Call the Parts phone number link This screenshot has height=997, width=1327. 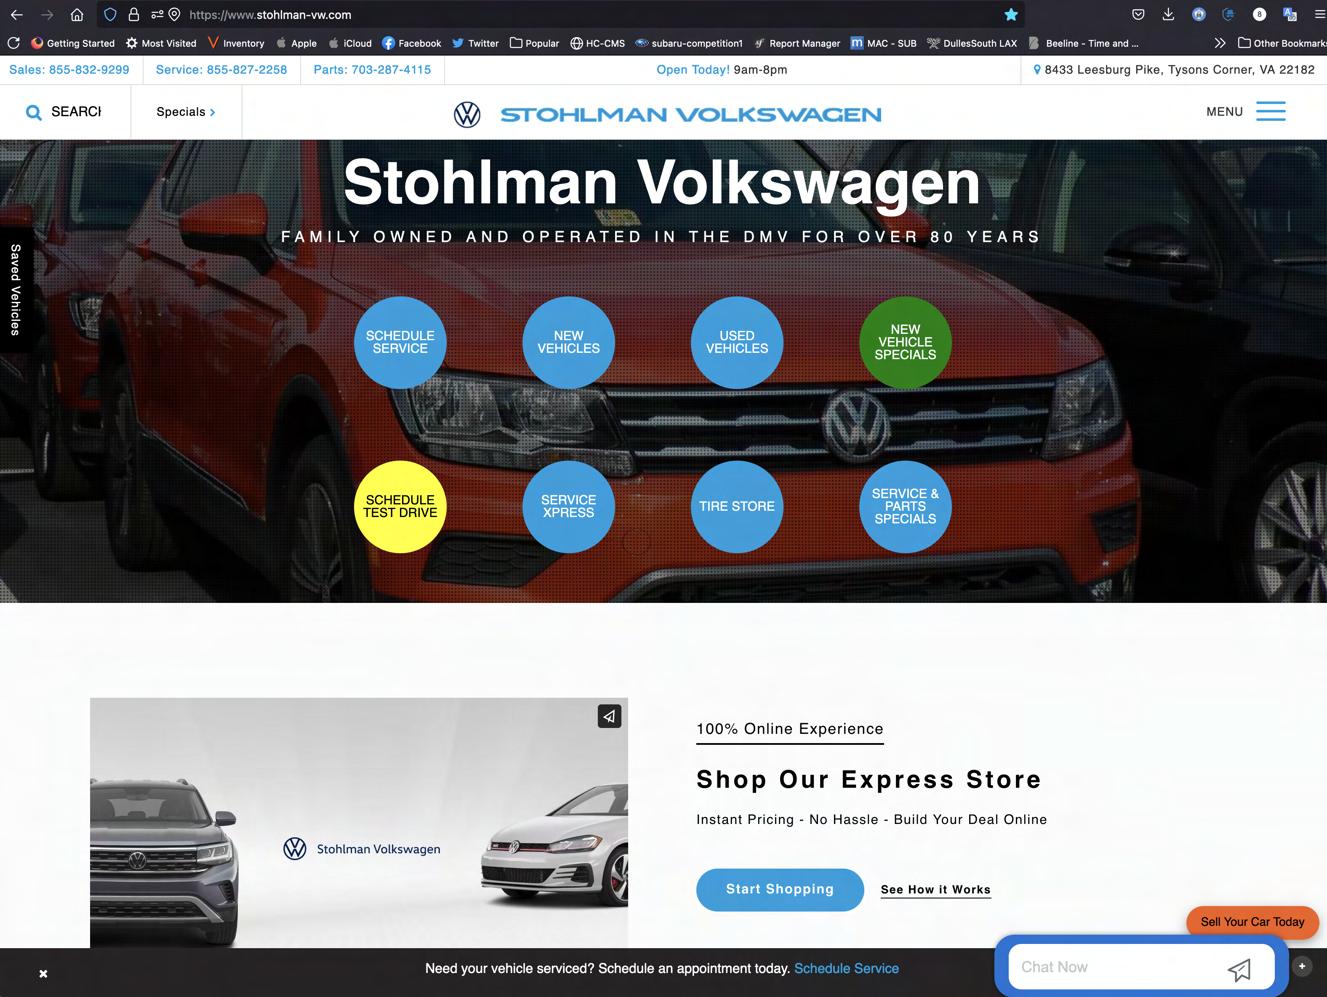click(372, 70)
